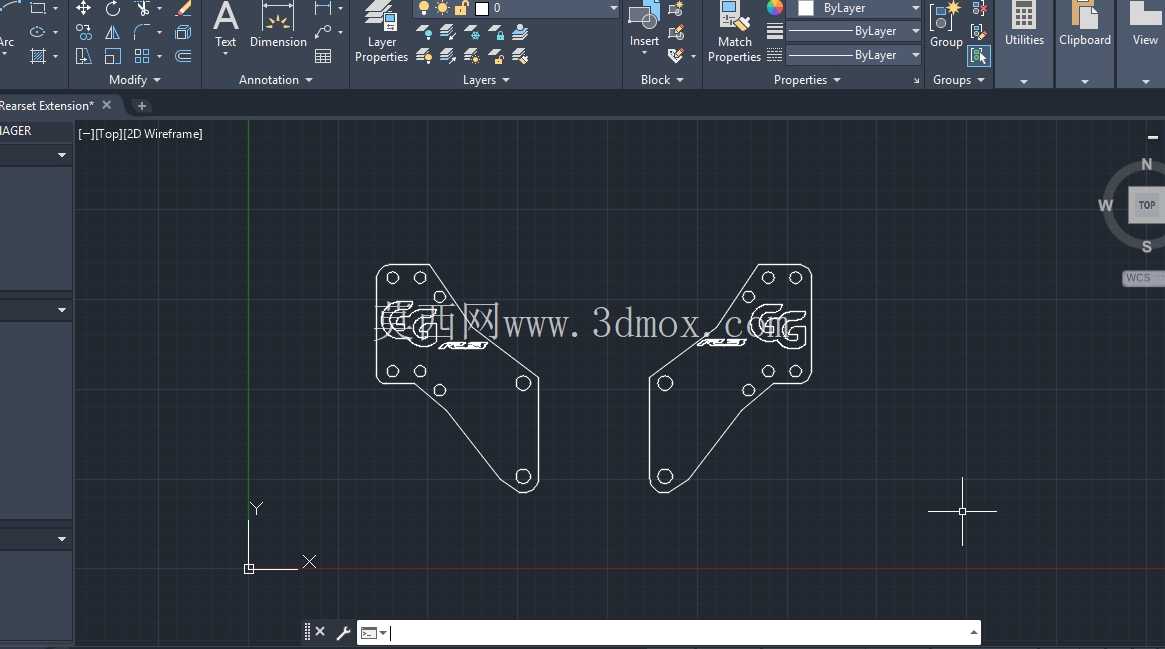This screenshot has height=649, width=1165.
Task: Click the Group Edit icon
Action: 979,32
